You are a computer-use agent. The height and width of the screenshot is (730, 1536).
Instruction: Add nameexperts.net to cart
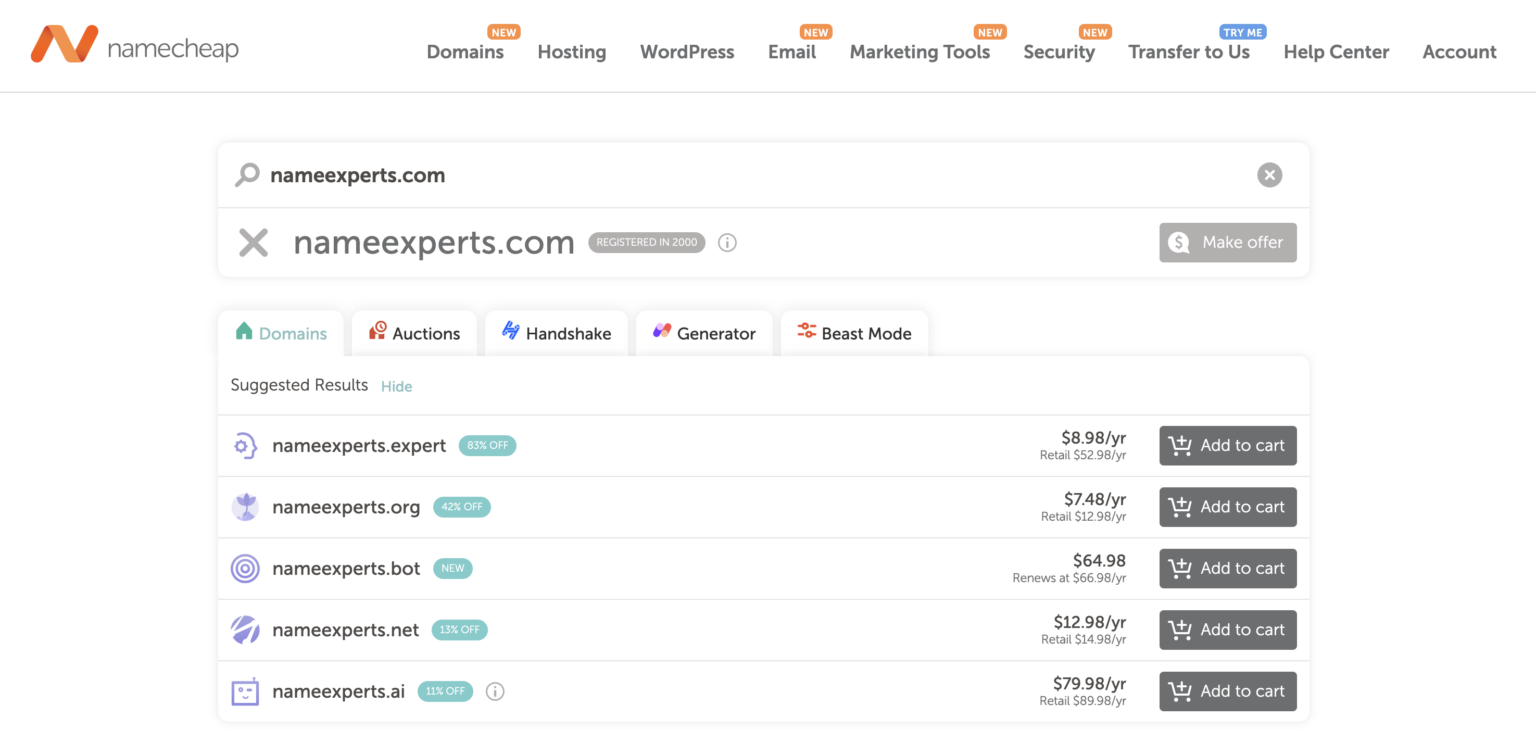click(1228, 630)
